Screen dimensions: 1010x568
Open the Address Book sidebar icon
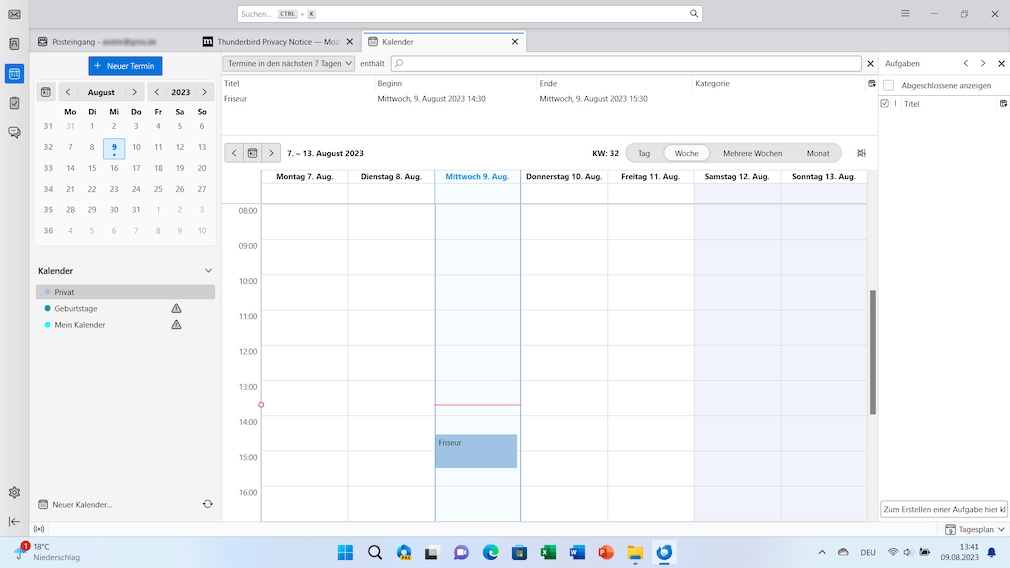tap(14, 44)
